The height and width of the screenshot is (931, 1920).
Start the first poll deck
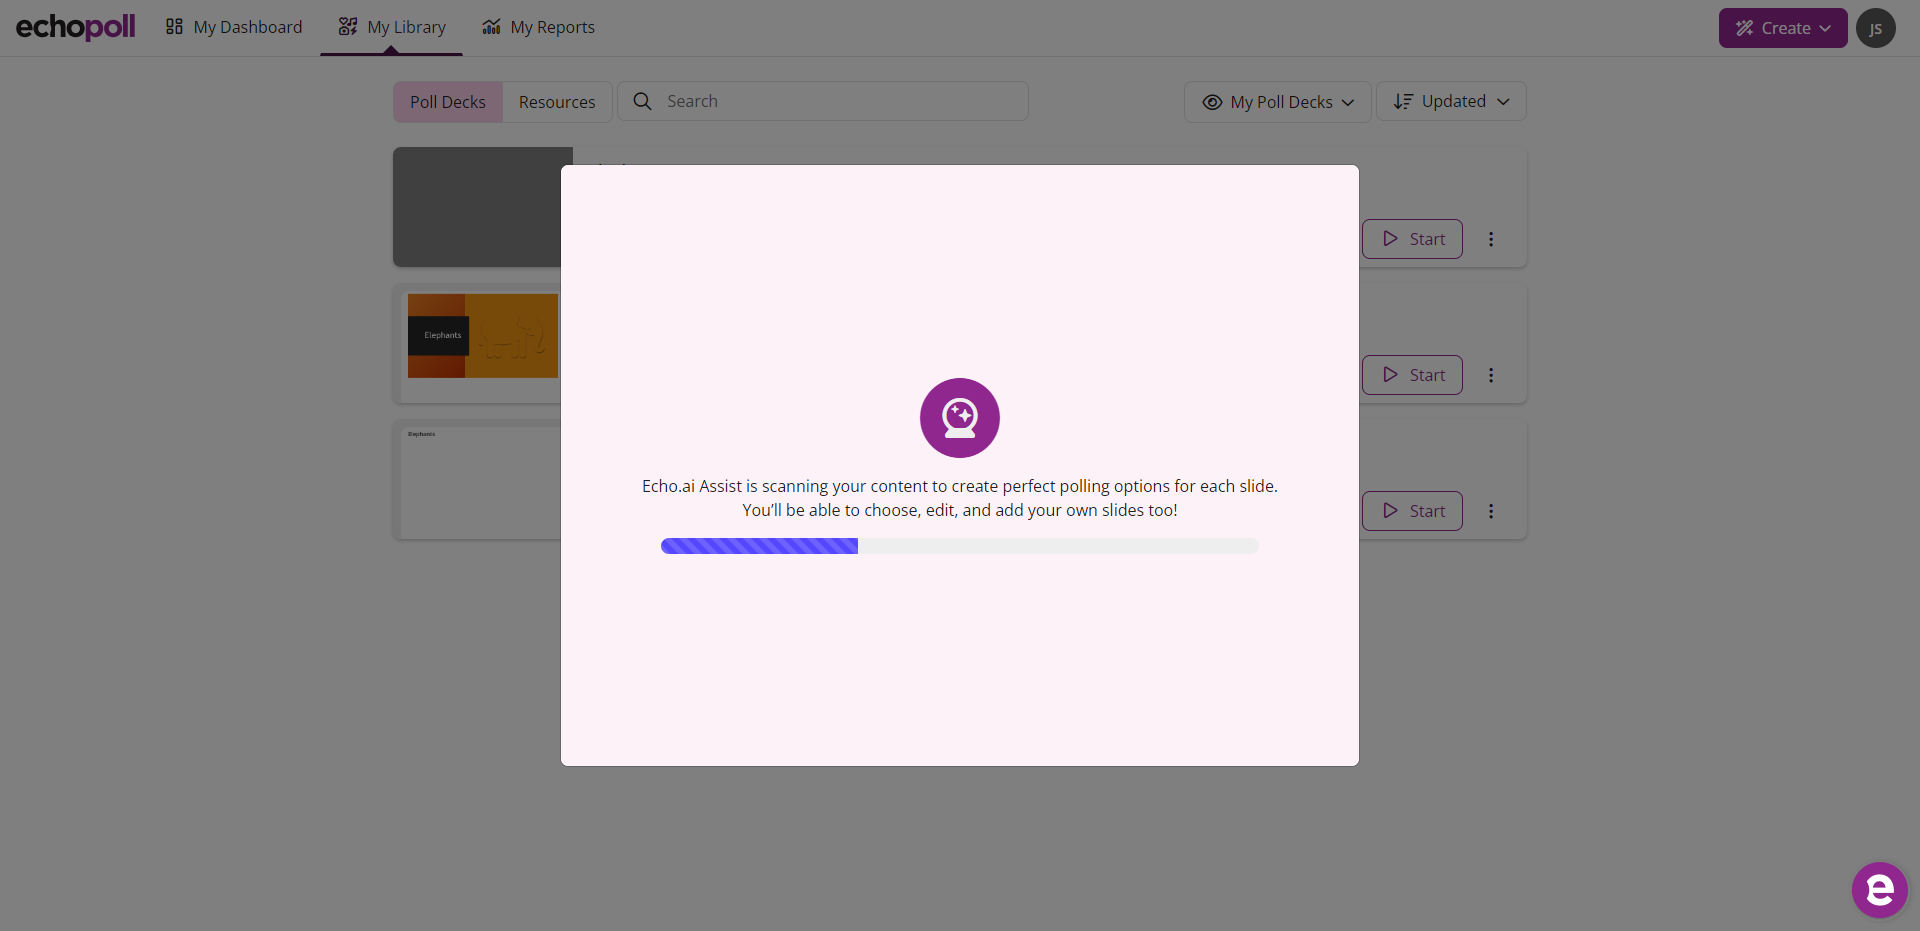1412,239
